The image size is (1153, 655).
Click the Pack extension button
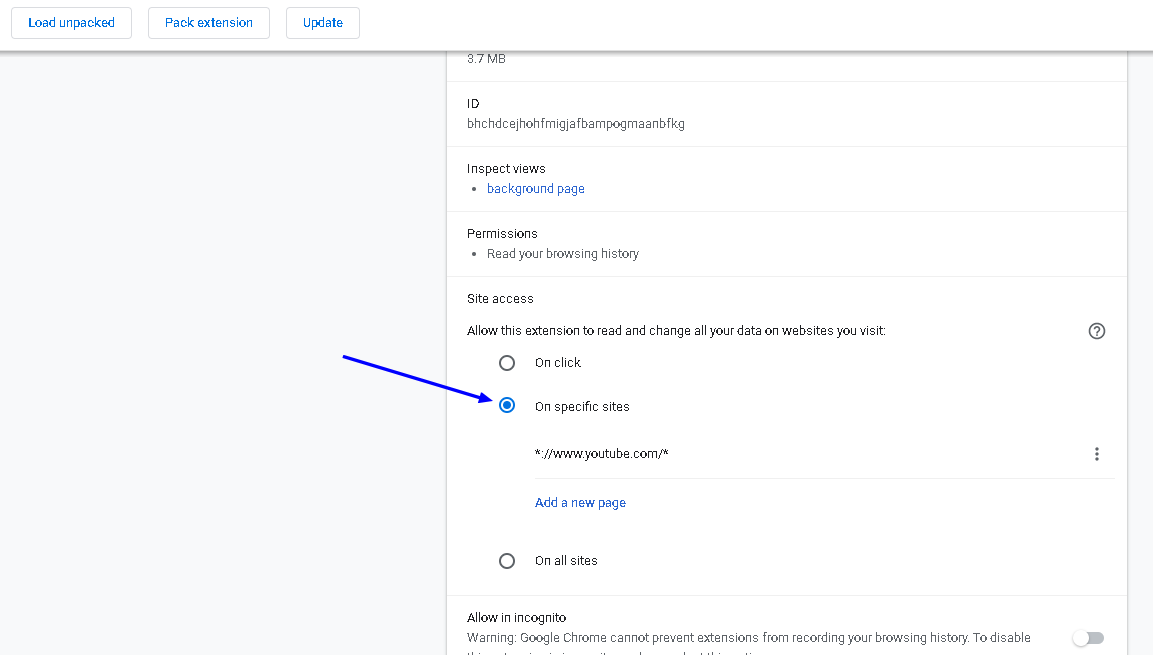[209, 23]
